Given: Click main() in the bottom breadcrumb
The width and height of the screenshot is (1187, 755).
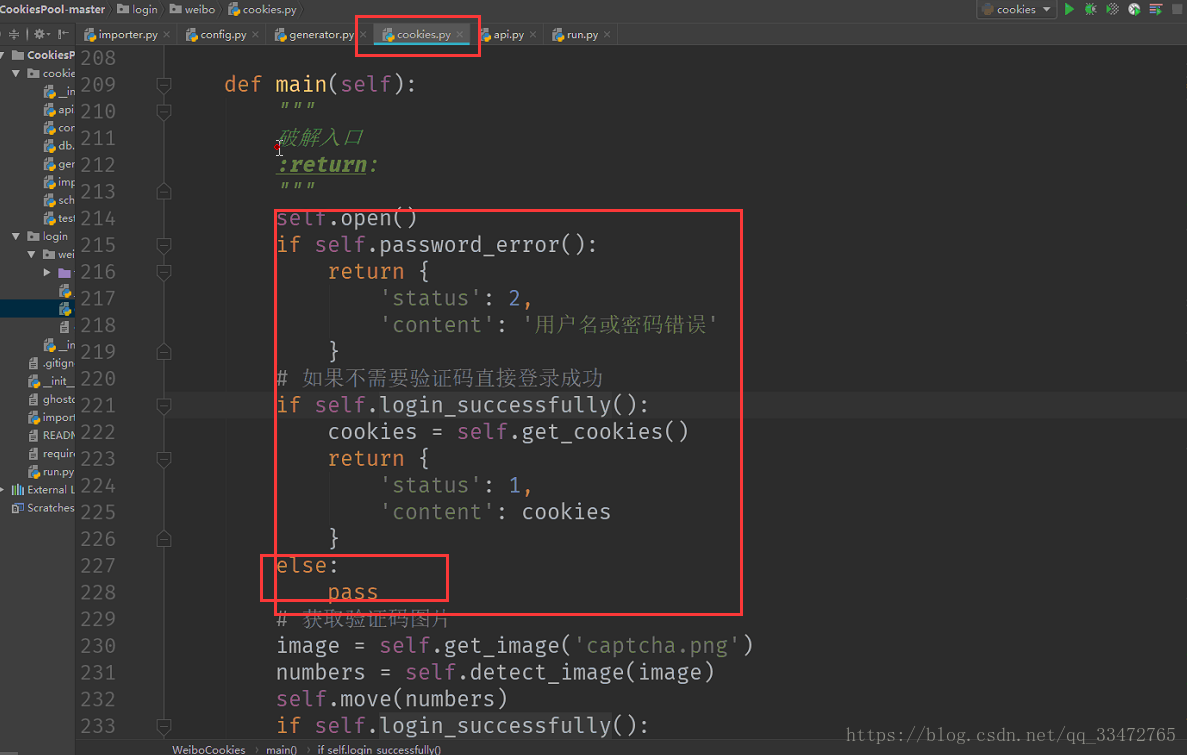Looking at the screenshot, I should coord(282,749).
